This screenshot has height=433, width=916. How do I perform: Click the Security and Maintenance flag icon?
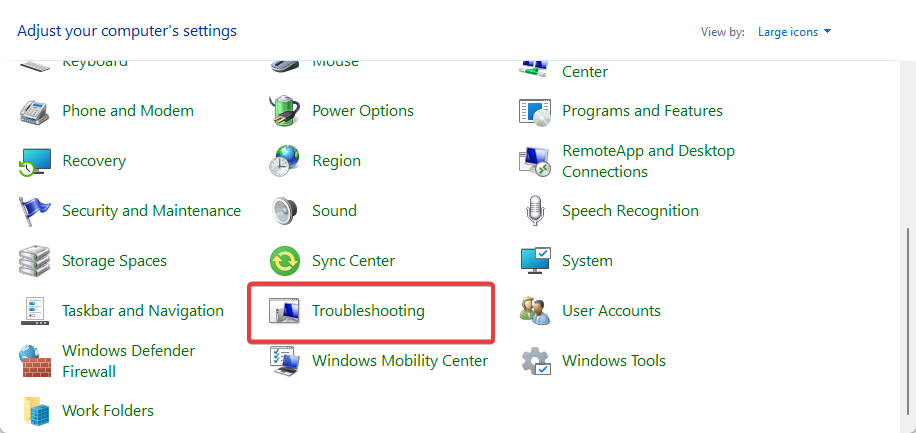(35, 211)
